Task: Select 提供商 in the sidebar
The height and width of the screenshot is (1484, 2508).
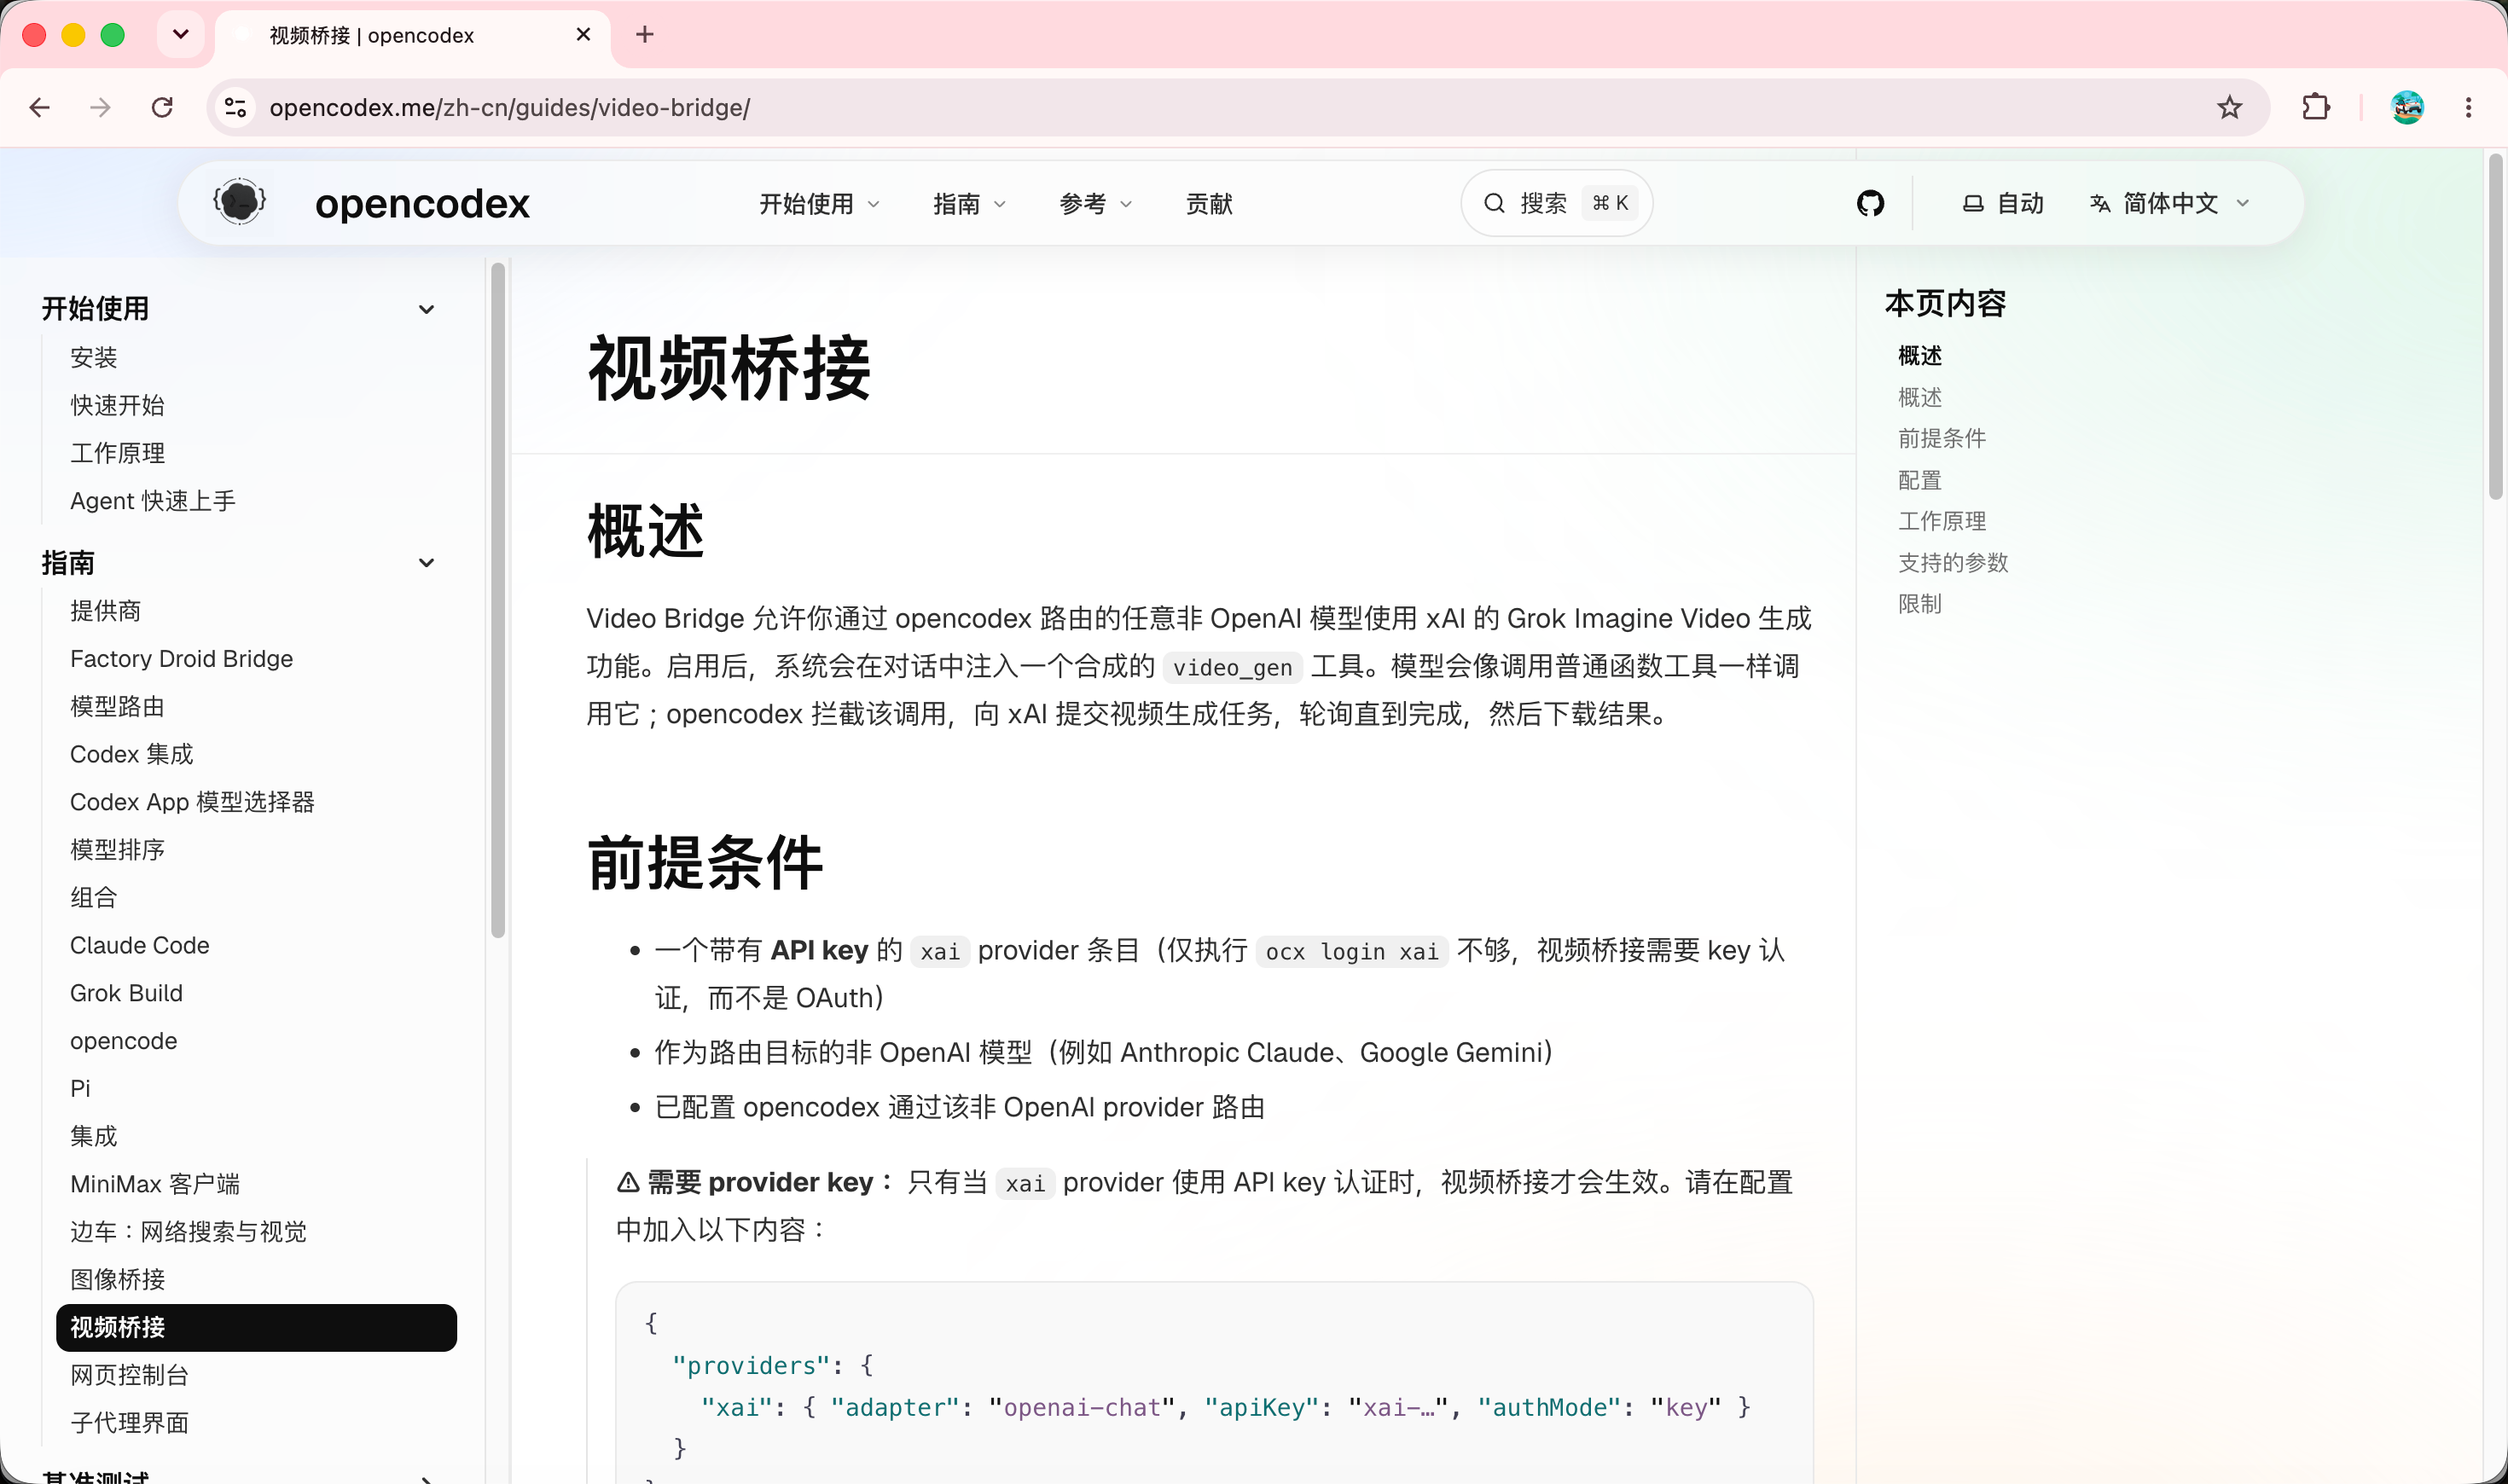Action: pos(105,611)
